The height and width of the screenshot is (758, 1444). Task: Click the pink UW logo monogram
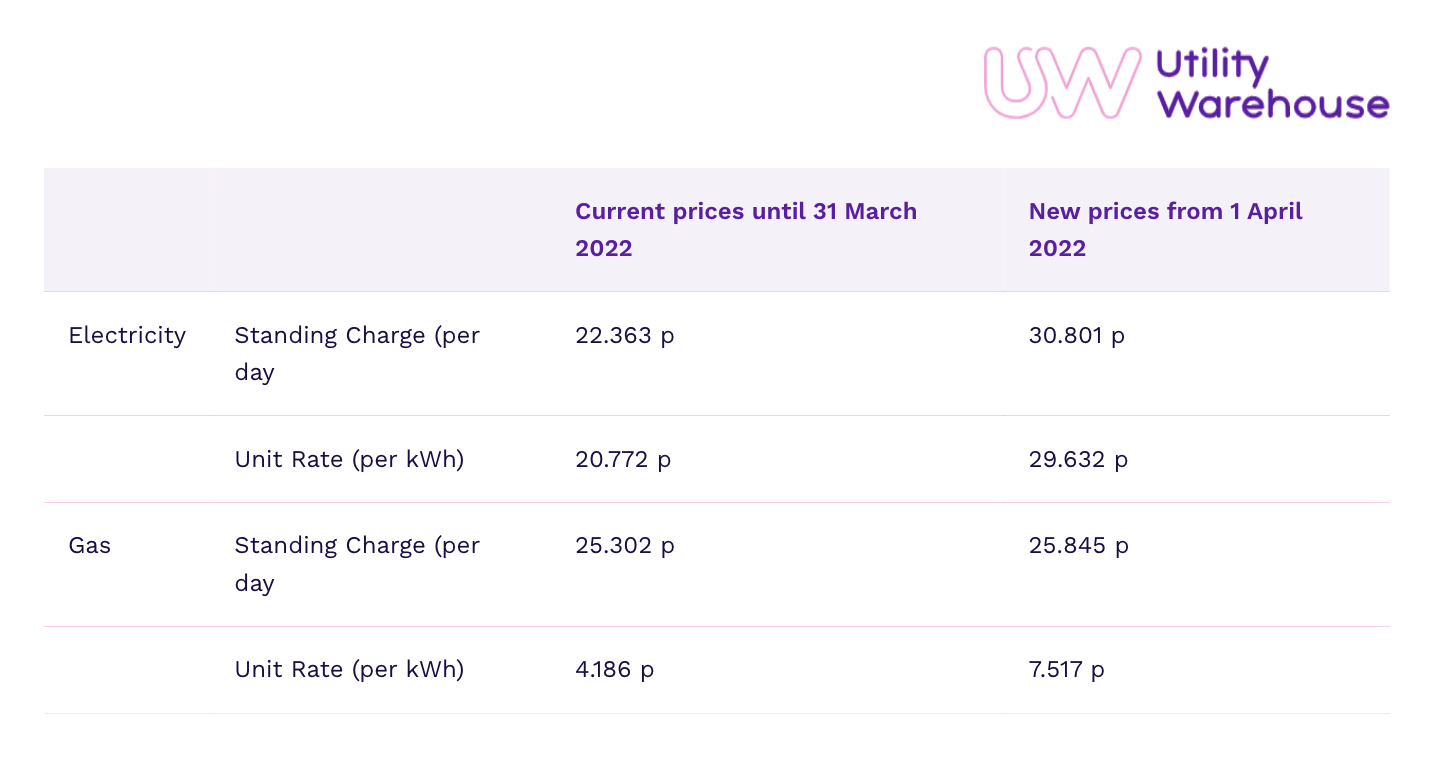pos(1060,82)
